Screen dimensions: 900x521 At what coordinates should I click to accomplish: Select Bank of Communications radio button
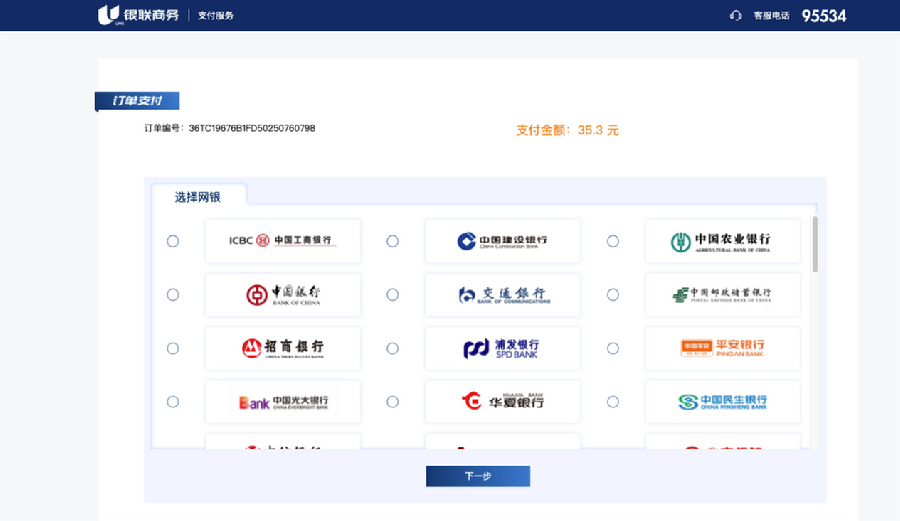pyautogui.click(x=393, y=295)
